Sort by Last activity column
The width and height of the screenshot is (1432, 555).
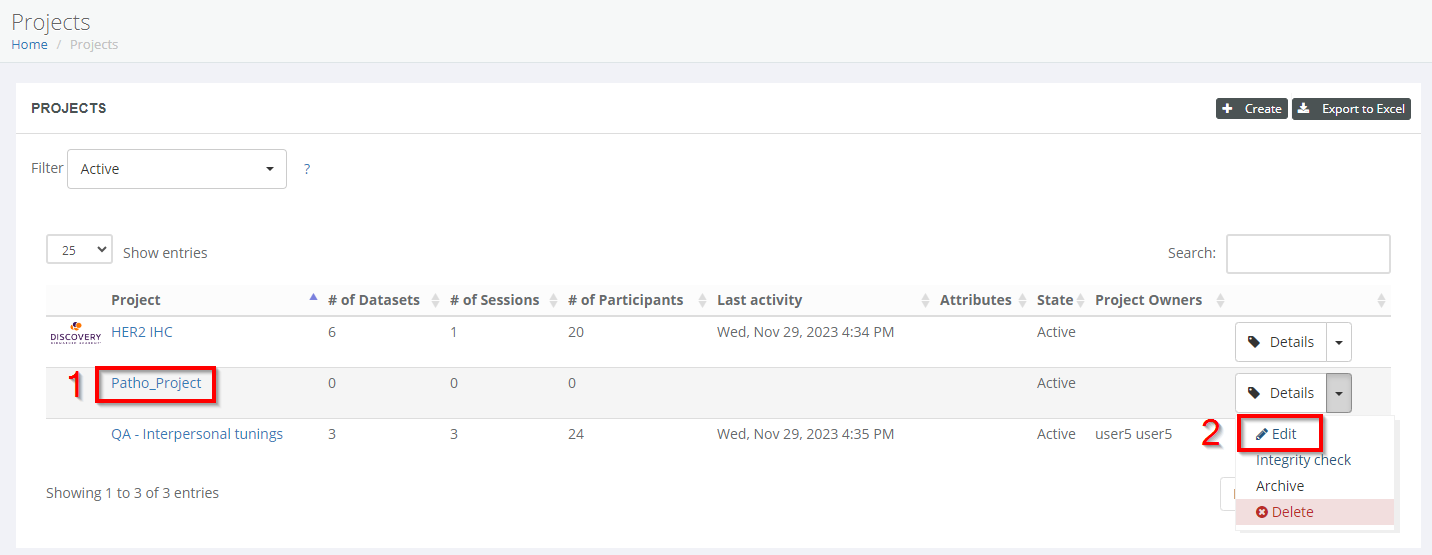pyautogui.click(x=759, y=300)
